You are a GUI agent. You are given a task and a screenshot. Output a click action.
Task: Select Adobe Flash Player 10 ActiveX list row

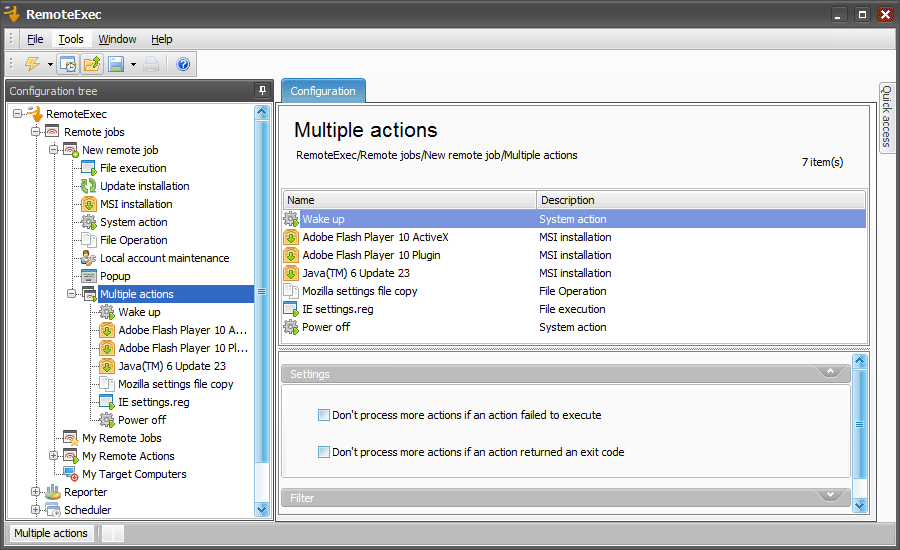[x=574, y=237]
